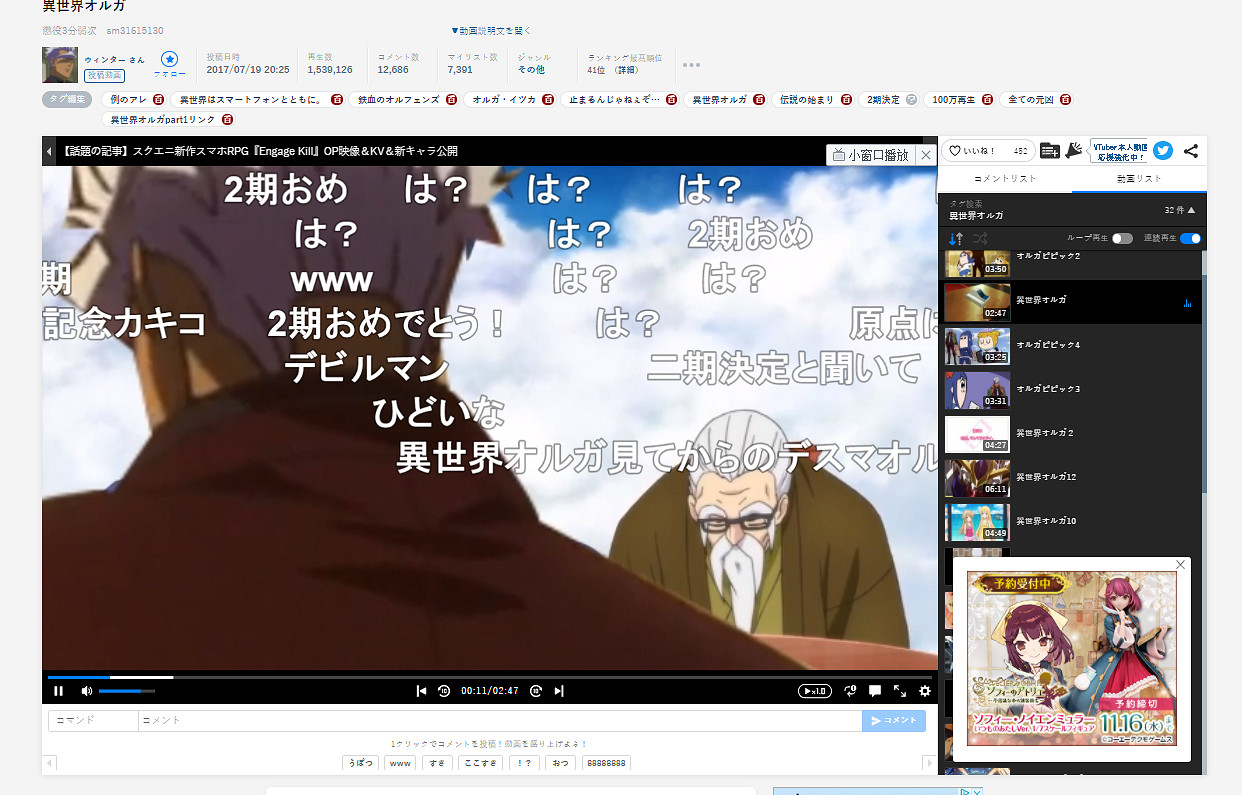Screen dimensions: 1242x795
Task: Click the share icon beside Twitter
Action: [x=1190, y=150]
